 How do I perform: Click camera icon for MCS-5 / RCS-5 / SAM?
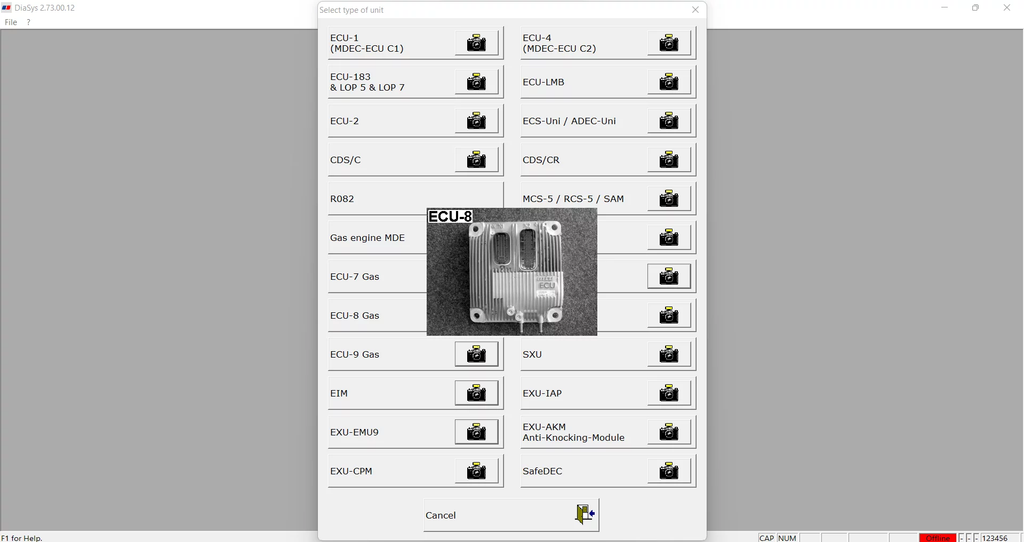[x=668, y=199]
